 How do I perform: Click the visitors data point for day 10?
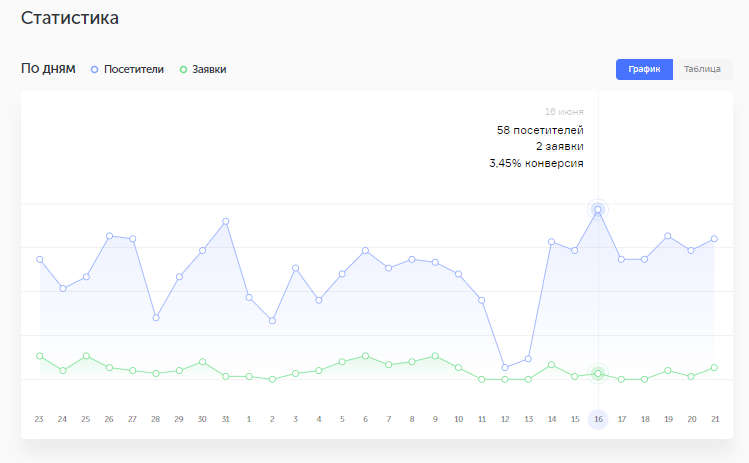458,274
